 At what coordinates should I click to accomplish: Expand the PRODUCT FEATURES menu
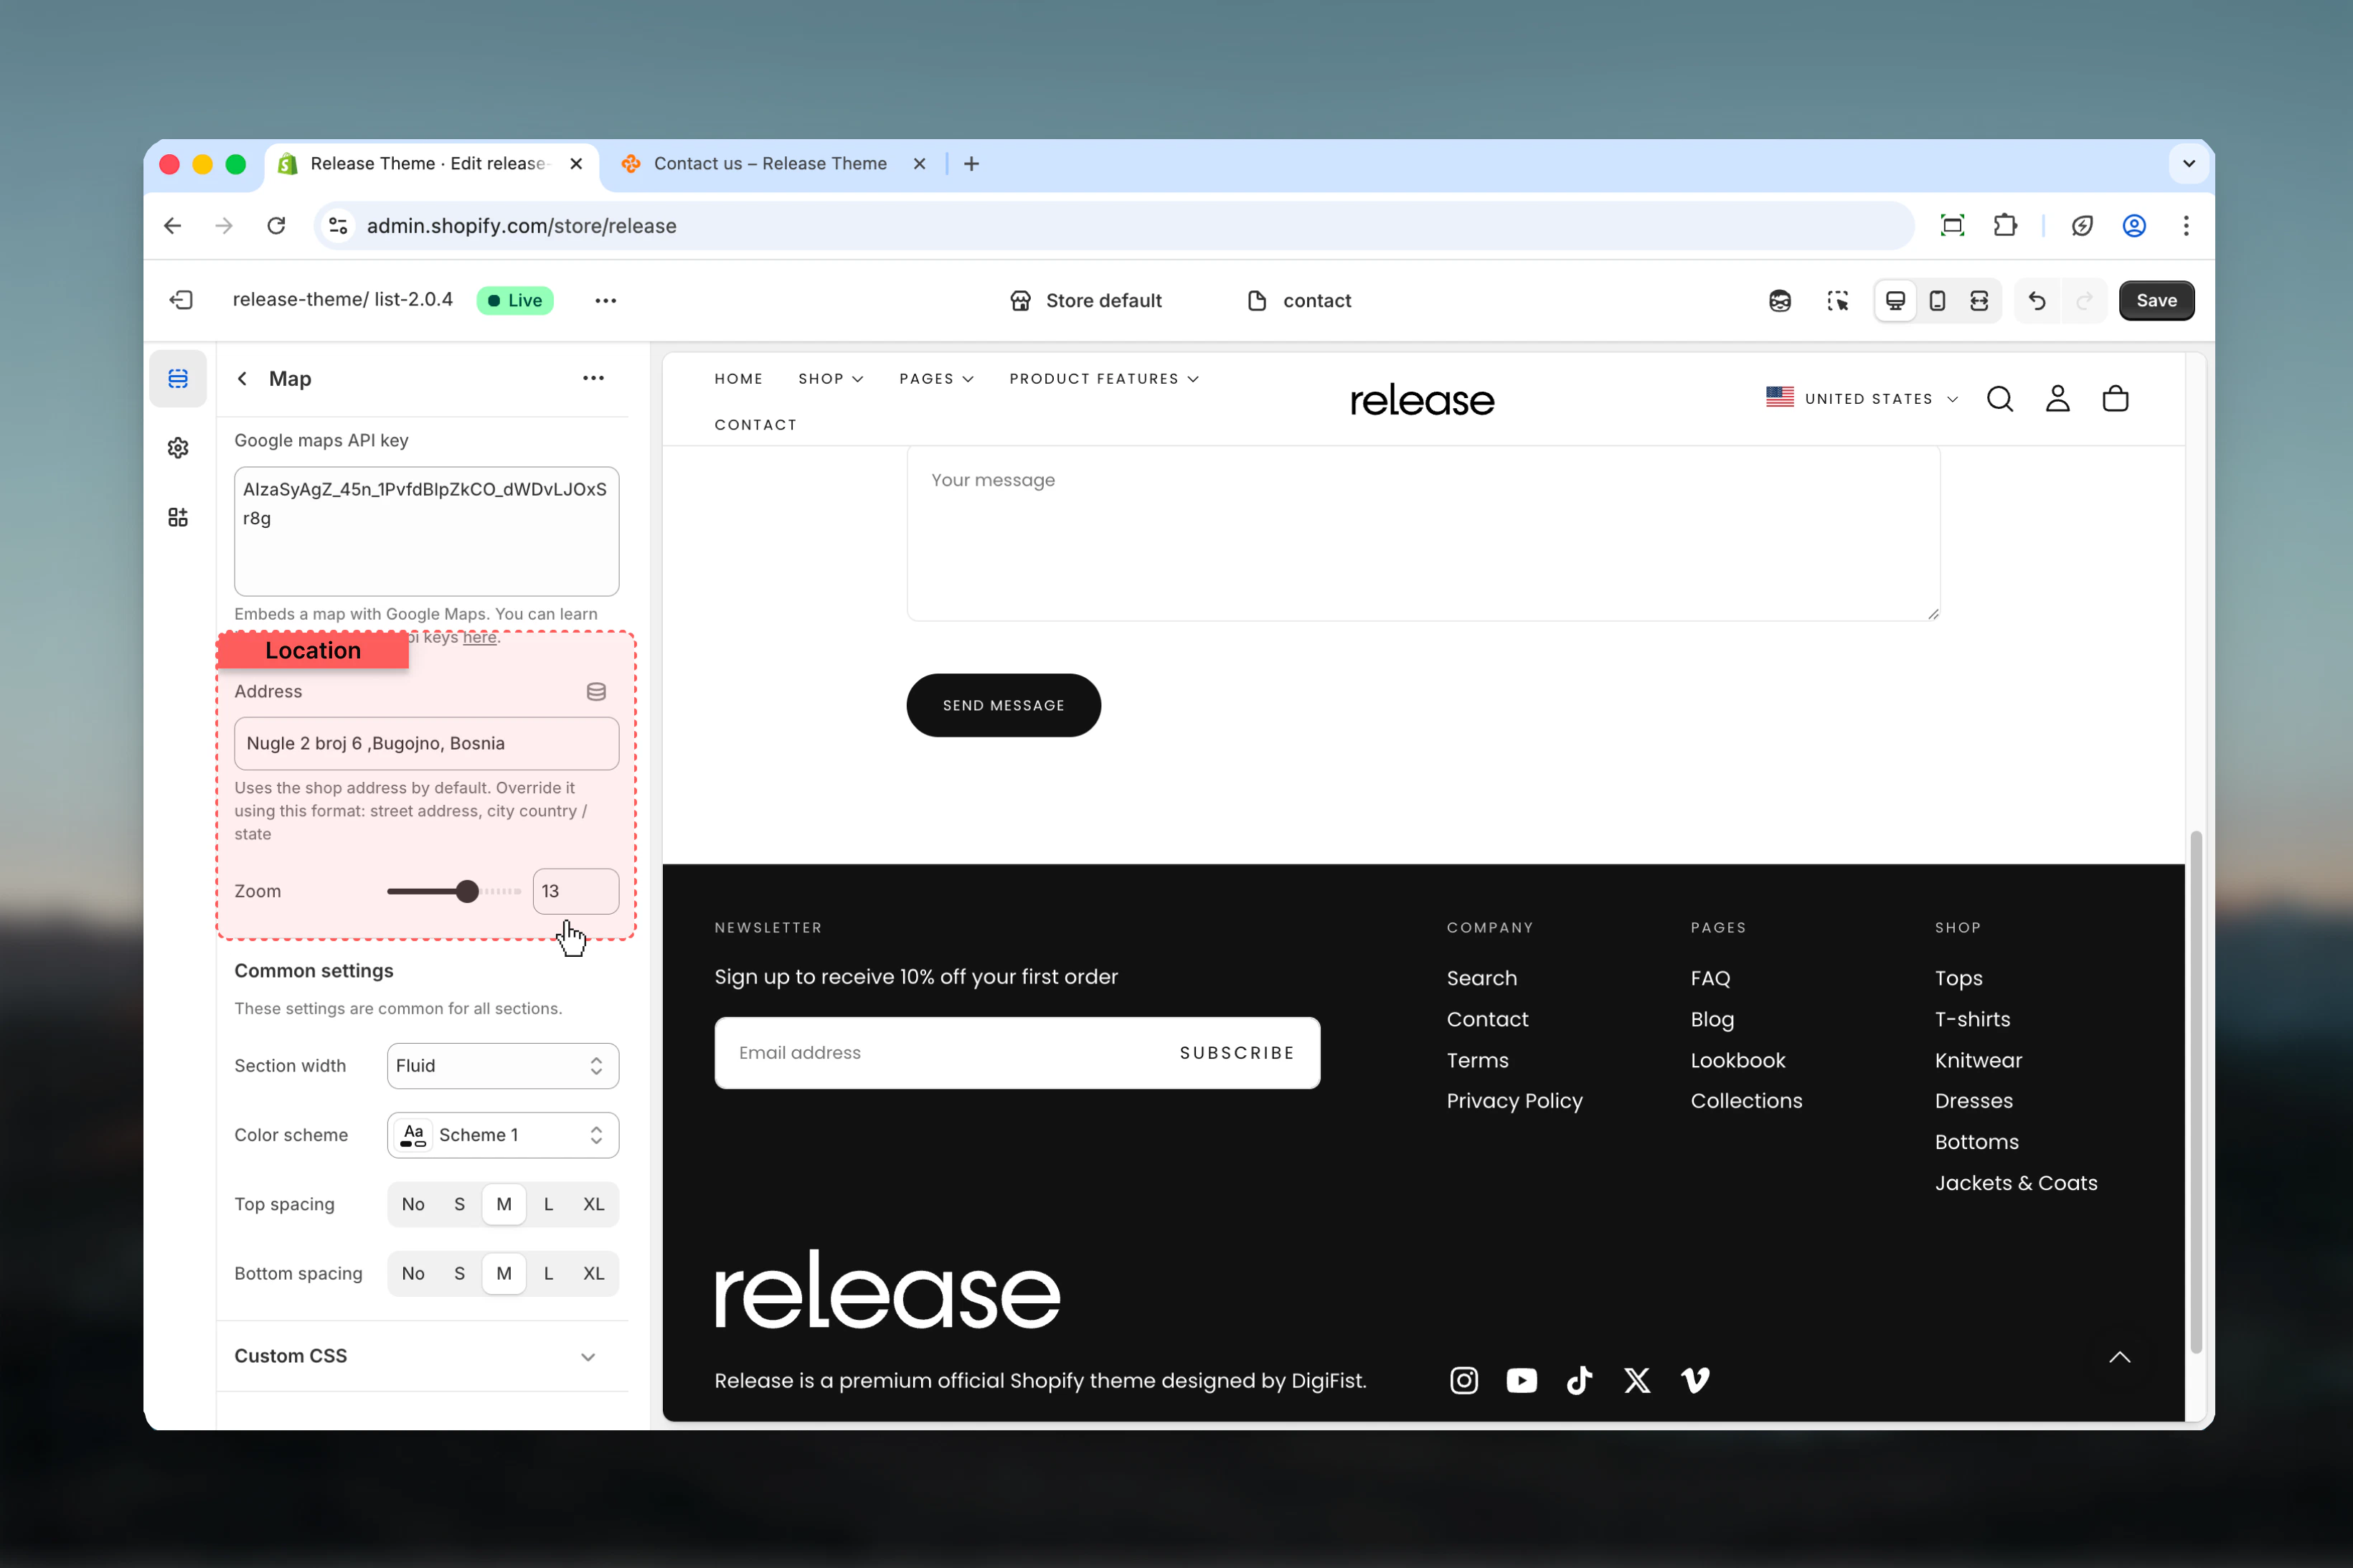(1104, 379)
